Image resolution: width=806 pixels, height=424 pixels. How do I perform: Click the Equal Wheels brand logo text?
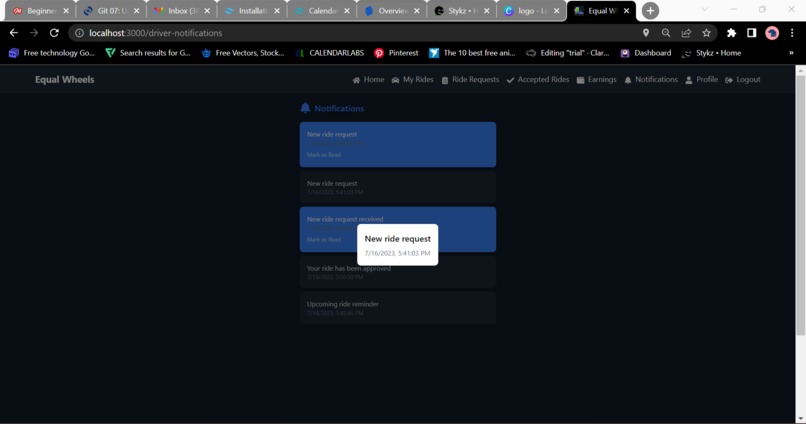[x=65, y=80]
